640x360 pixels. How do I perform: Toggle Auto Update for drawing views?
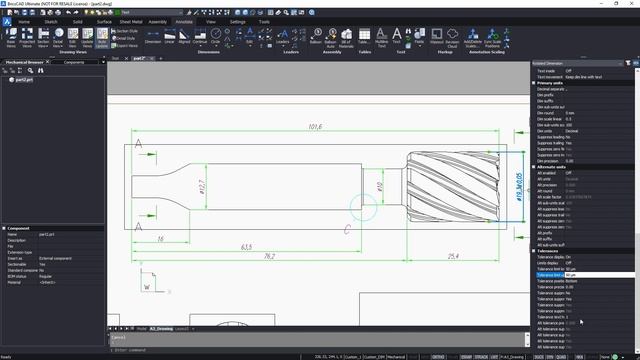(x=102, y=38)
